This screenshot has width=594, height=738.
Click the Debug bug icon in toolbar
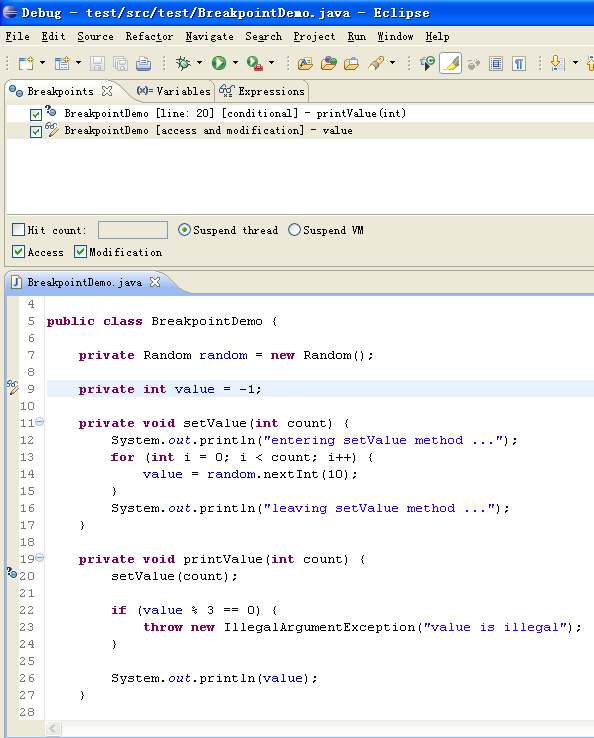[183, 63]
